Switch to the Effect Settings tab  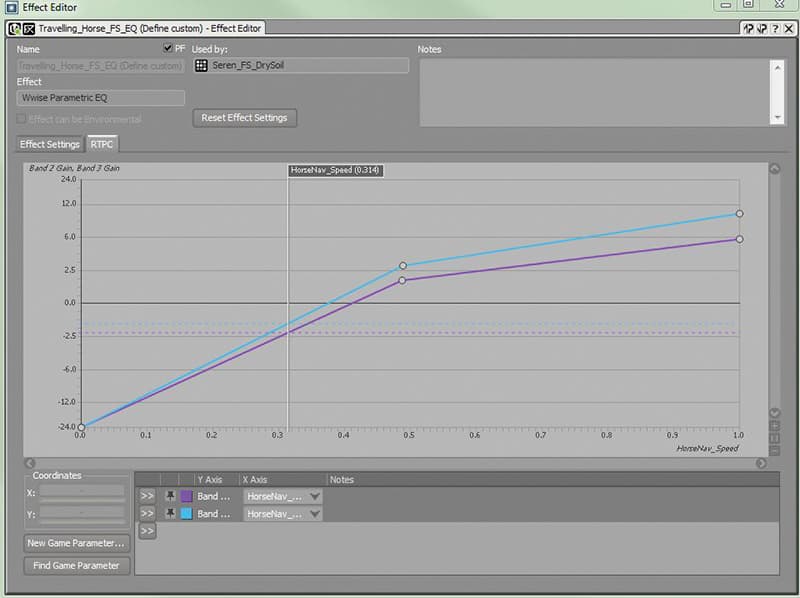tap(50, 144)
